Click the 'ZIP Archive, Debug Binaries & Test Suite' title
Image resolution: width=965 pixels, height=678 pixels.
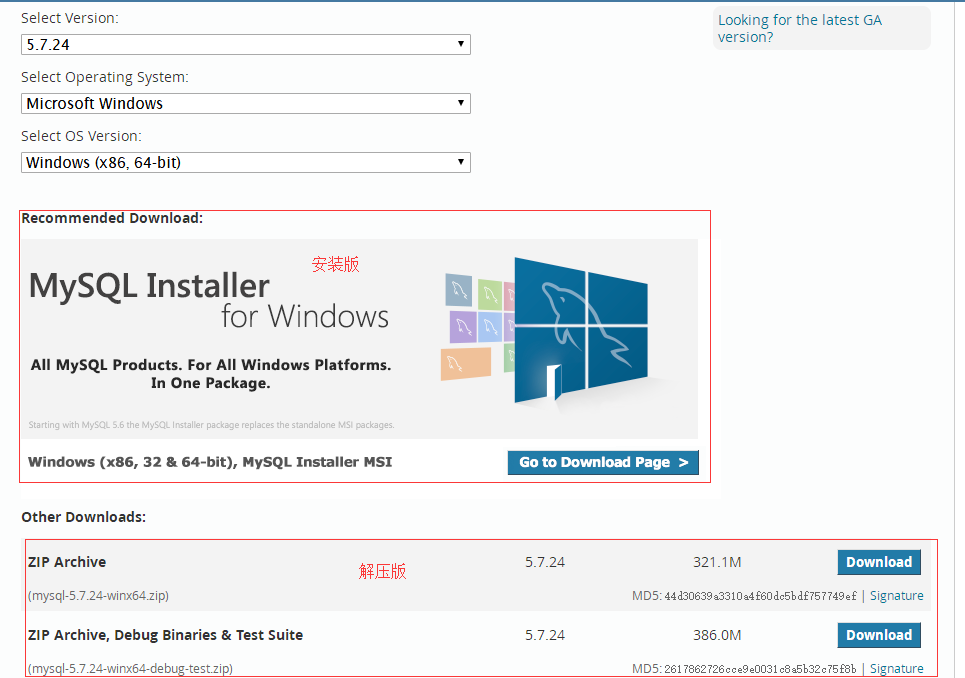(x=166, y=635)
